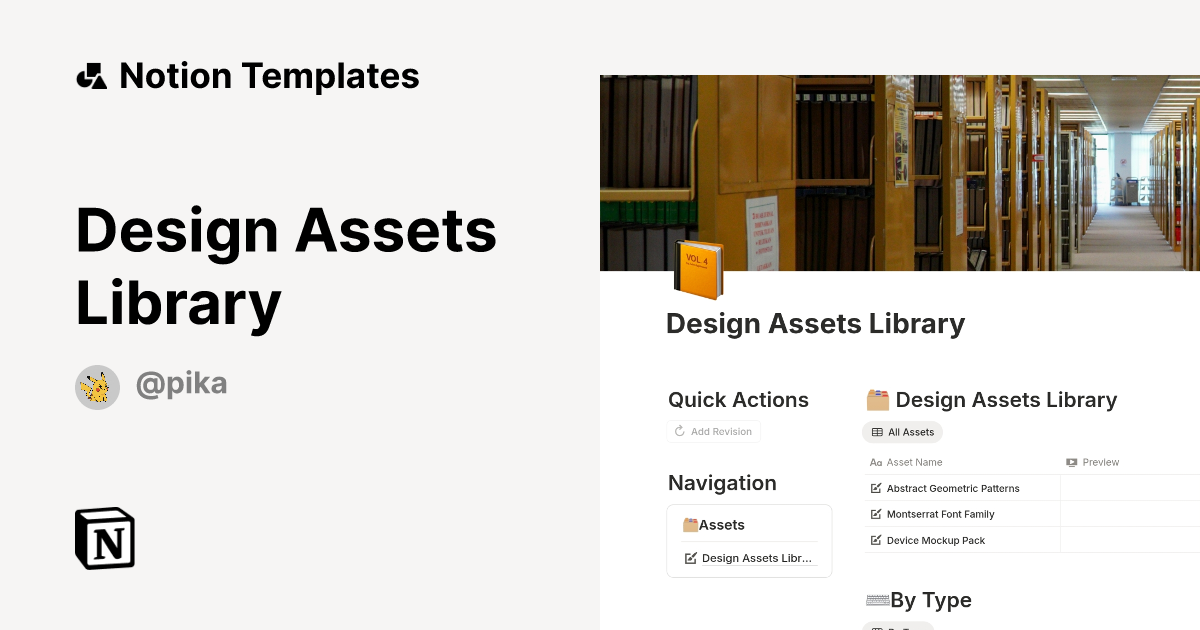Follow the @pika author link
The height and width of the screenshot is (630, 1200).
click(x=181, y=385)
